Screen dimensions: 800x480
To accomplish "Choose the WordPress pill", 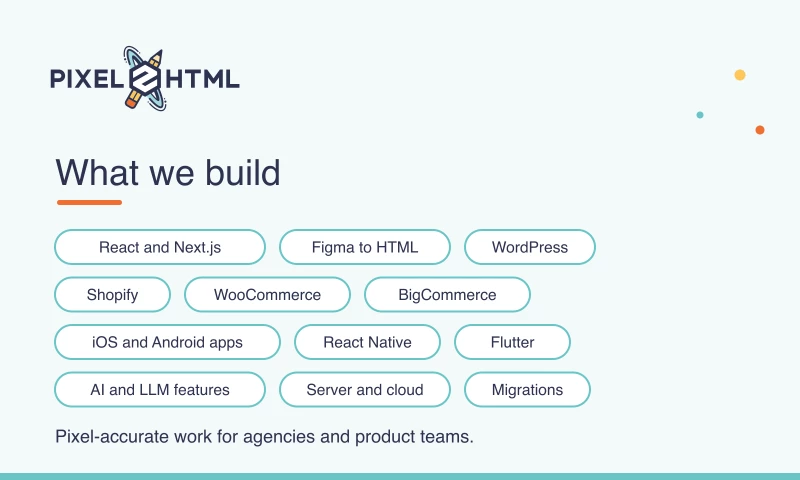I will click(530, 247).
